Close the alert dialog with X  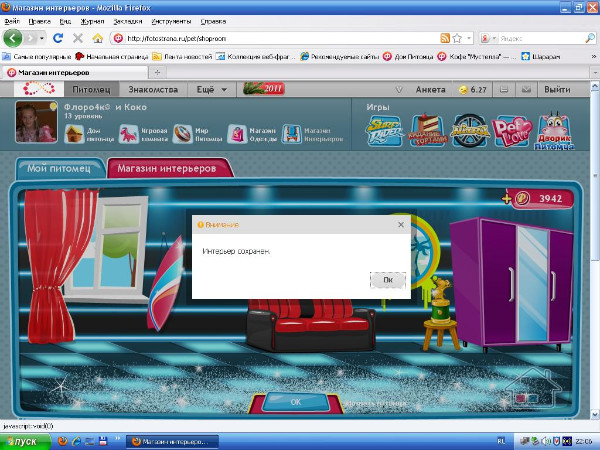coord(401,225)
